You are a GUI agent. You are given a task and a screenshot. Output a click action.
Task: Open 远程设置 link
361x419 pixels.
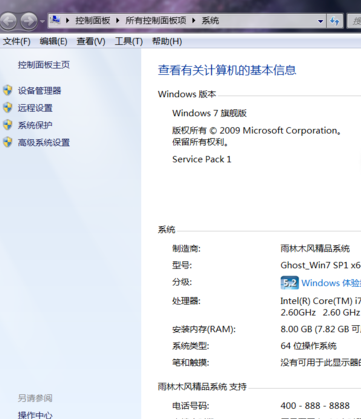pyautogui.click(x=35, y=108)
